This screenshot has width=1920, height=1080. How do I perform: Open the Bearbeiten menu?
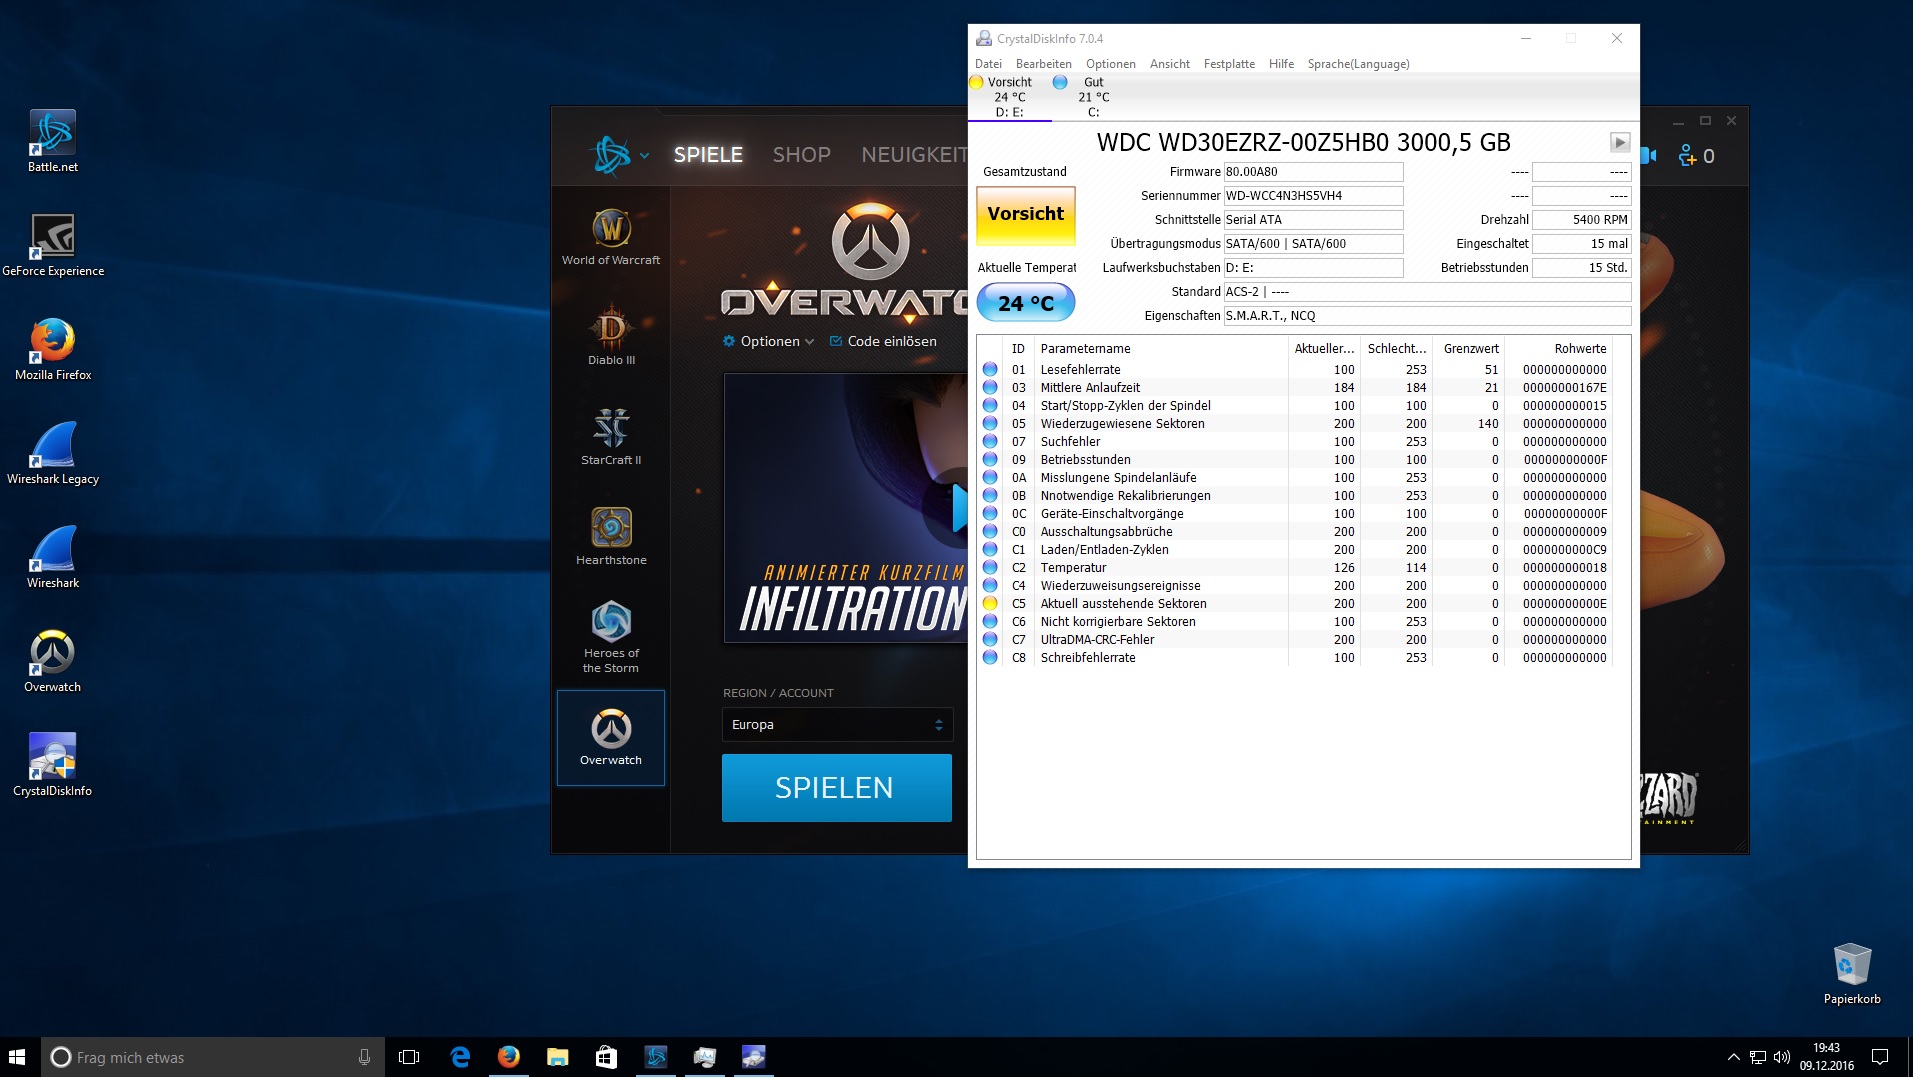coord(1043,64)
